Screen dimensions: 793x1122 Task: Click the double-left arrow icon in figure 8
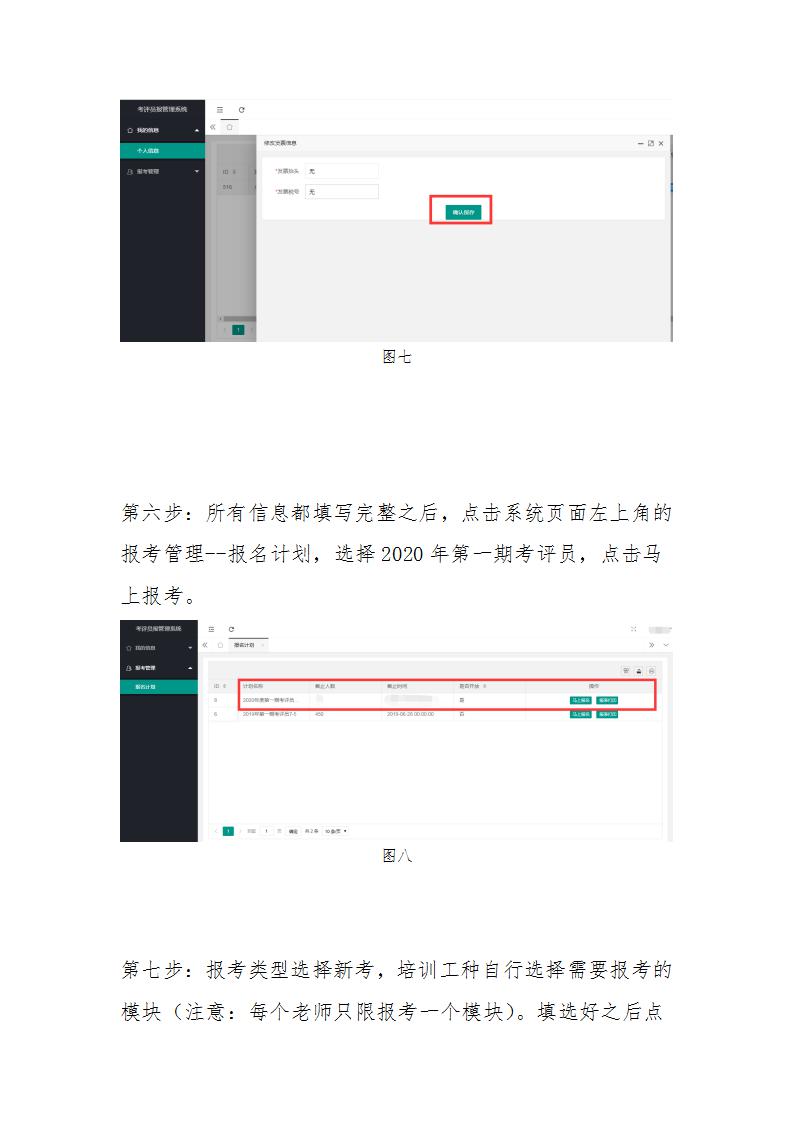click(205, 645)
